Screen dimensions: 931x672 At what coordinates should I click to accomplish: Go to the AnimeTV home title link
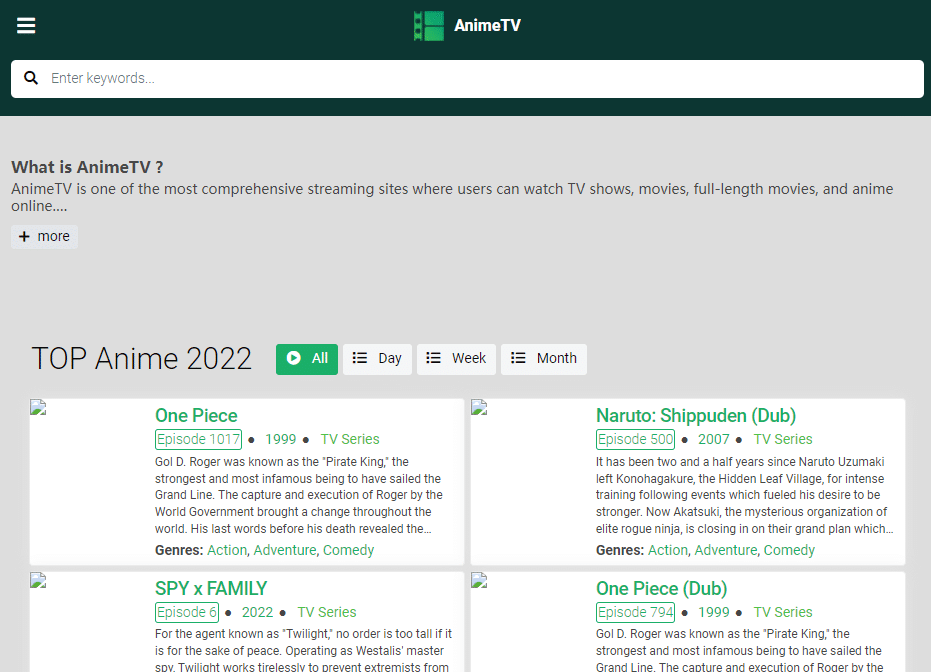(x=487, y=26)
